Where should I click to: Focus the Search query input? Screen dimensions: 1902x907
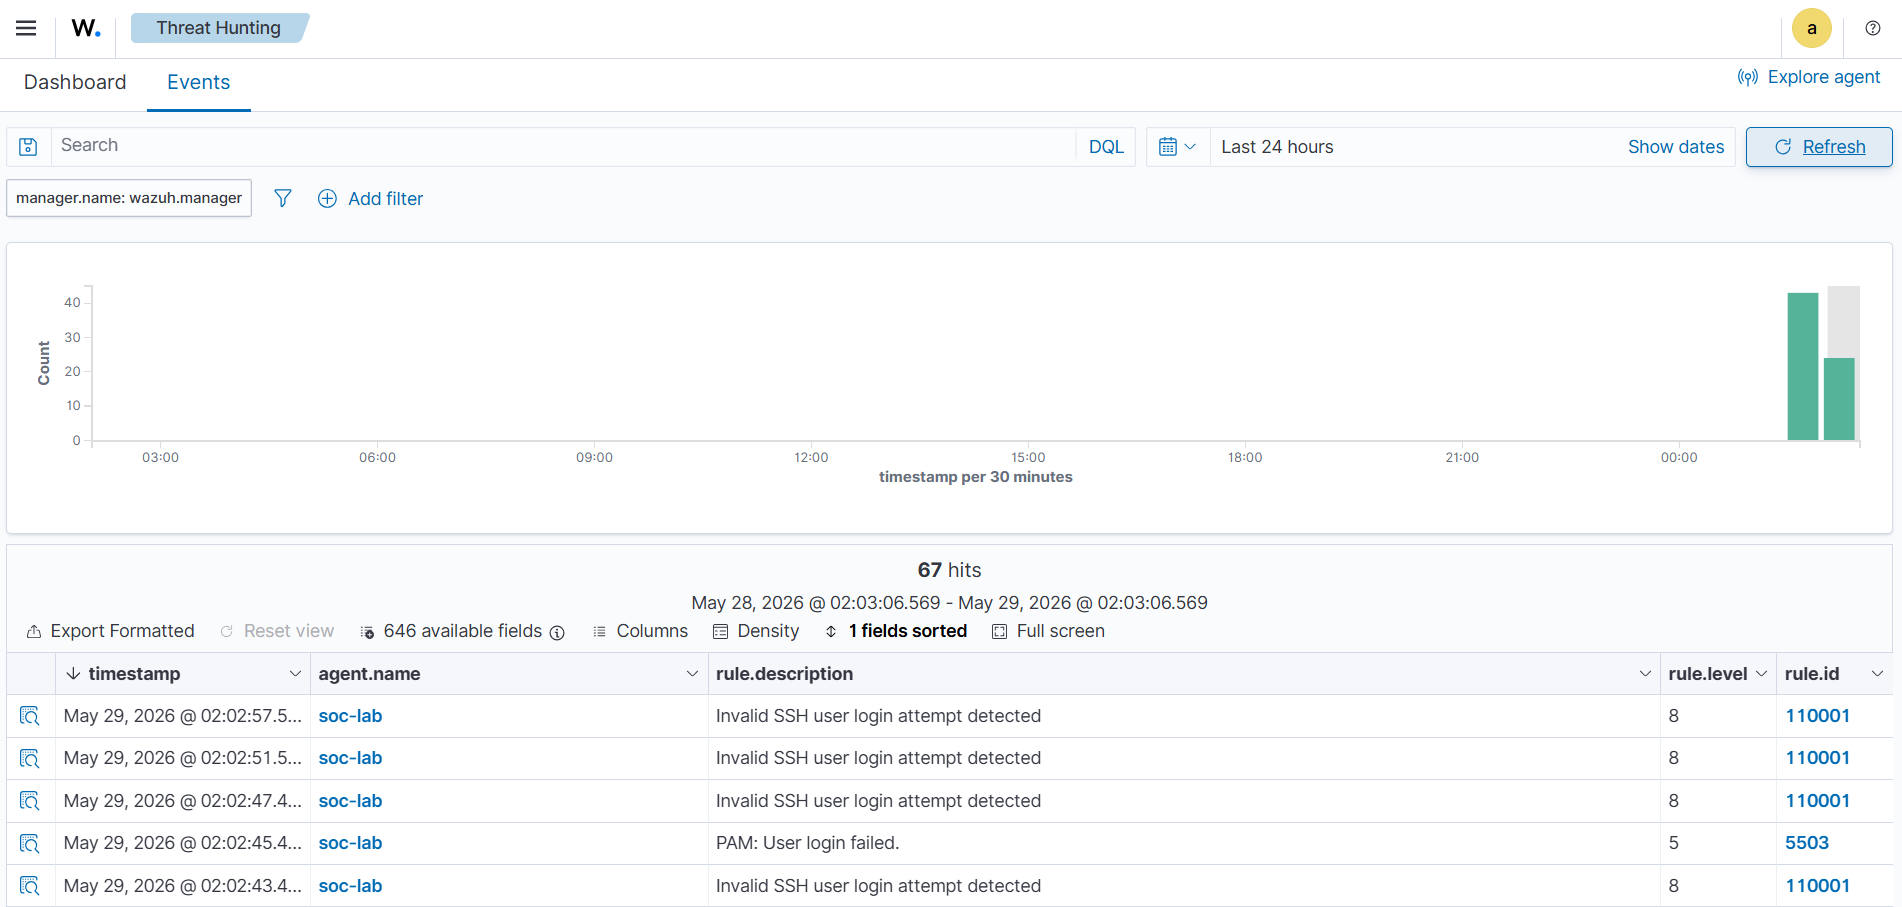pyautogui.click(x=563, y=146)
